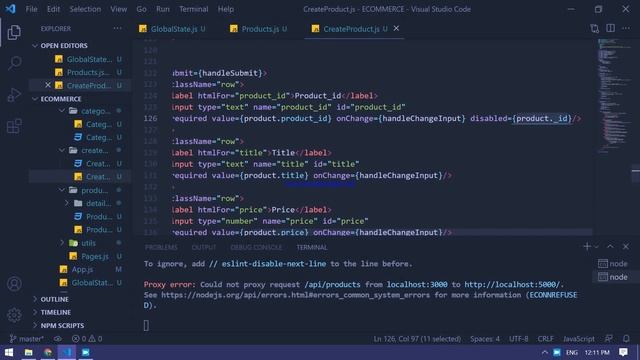Open File Explorer from the taskbar
This screenshot has width=640, height=360.
(x=28, y=352)
